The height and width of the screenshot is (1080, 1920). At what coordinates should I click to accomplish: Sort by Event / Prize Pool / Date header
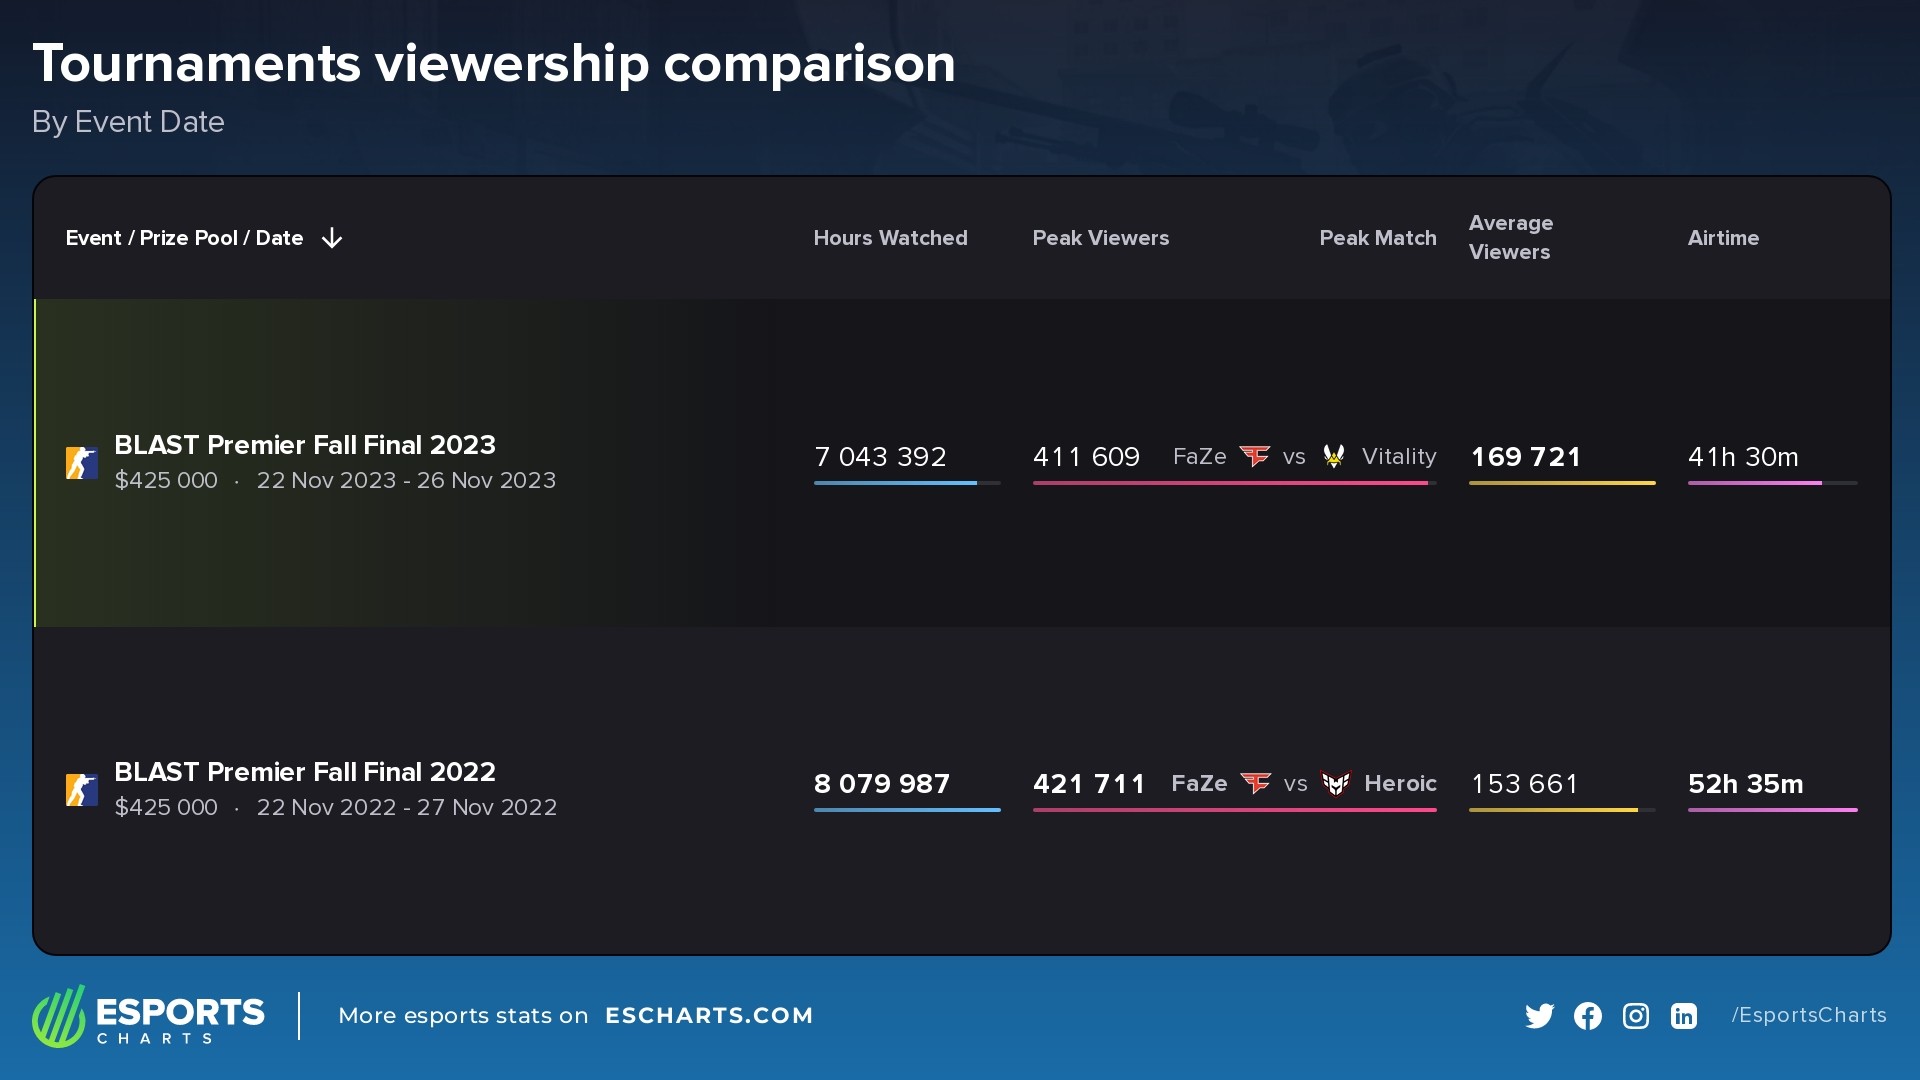click(184, 238)
